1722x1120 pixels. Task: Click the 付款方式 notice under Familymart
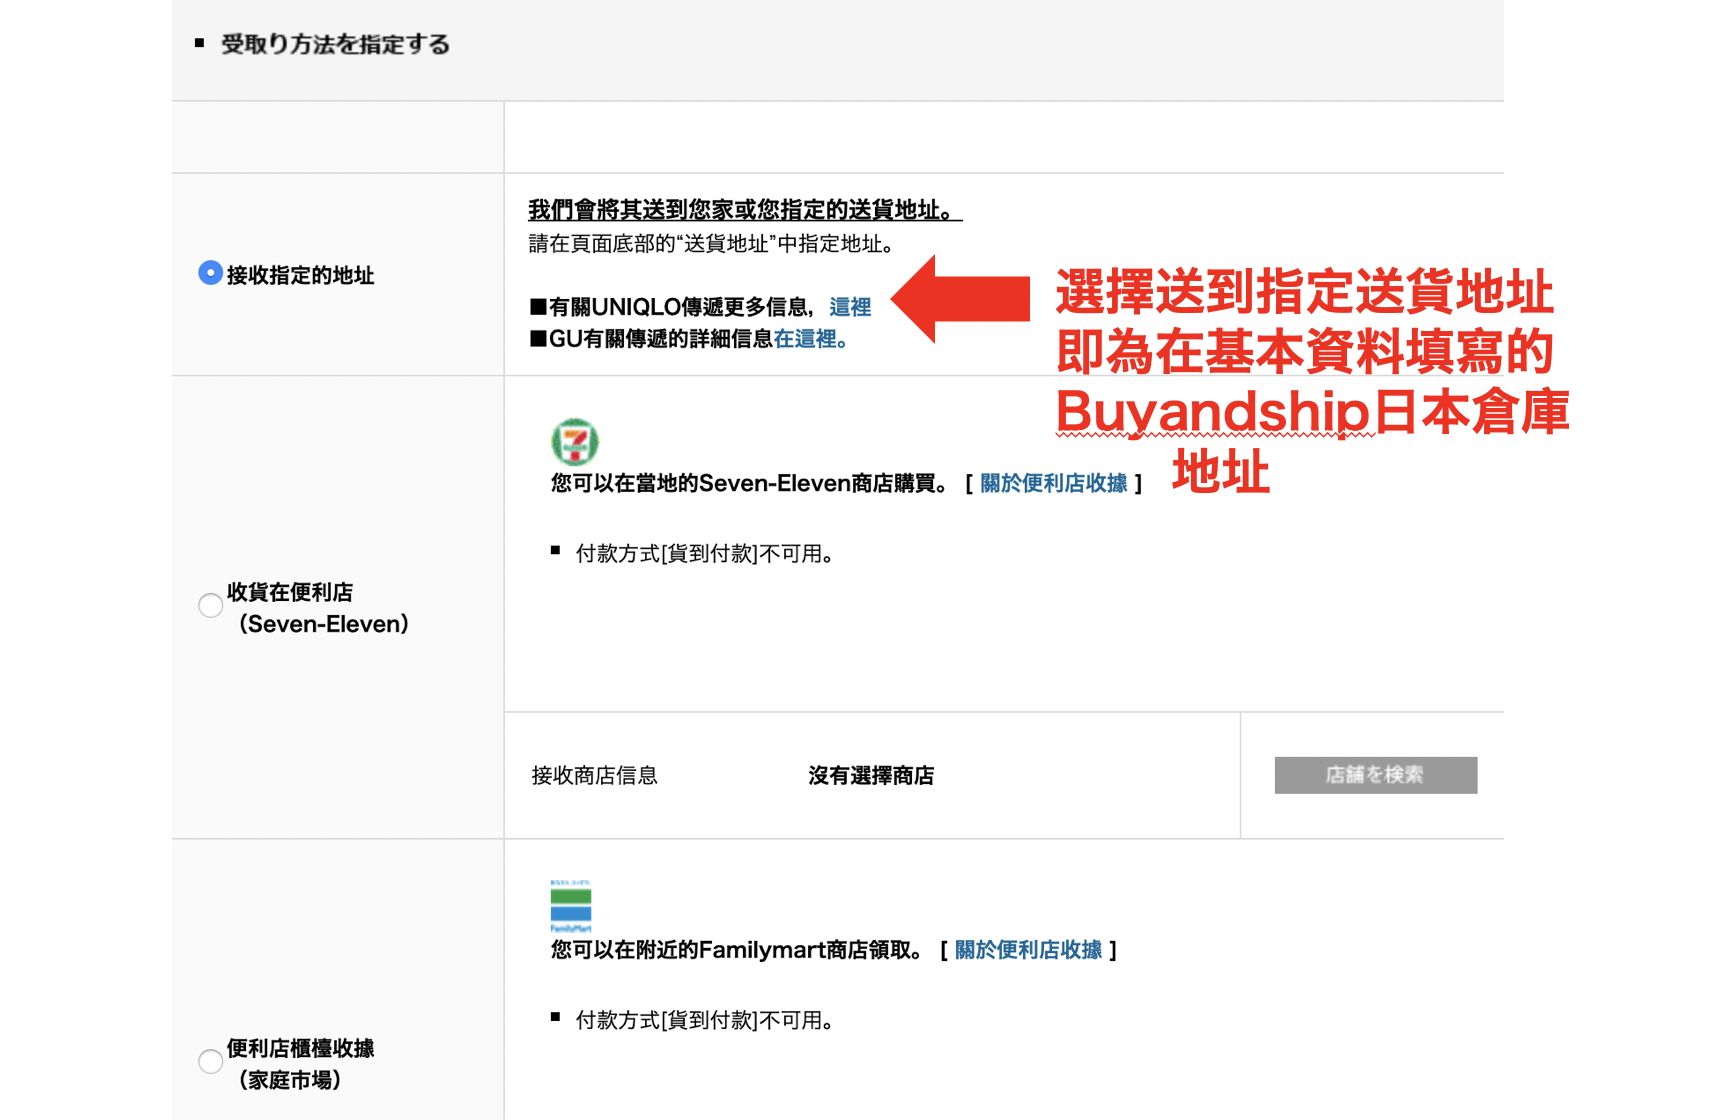[x=704, y=1020]
